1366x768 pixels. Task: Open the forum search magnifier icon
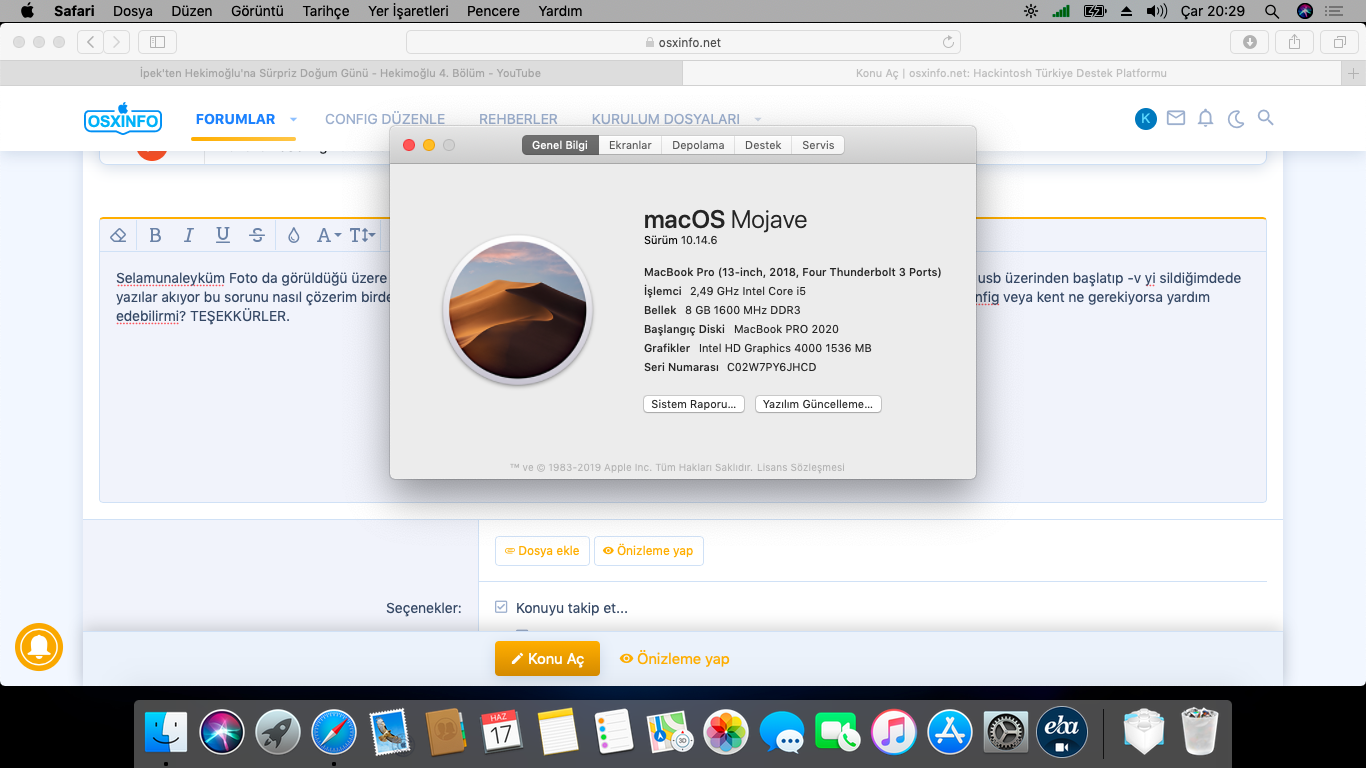[1265, 118]
